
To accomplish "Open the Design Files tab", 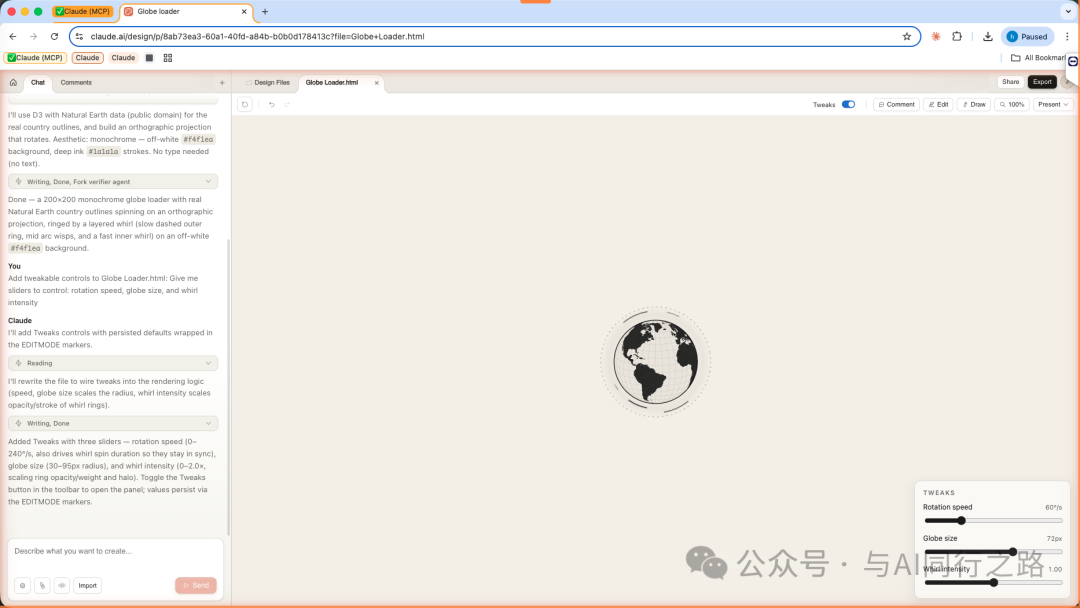I will [x=267, y=82].
